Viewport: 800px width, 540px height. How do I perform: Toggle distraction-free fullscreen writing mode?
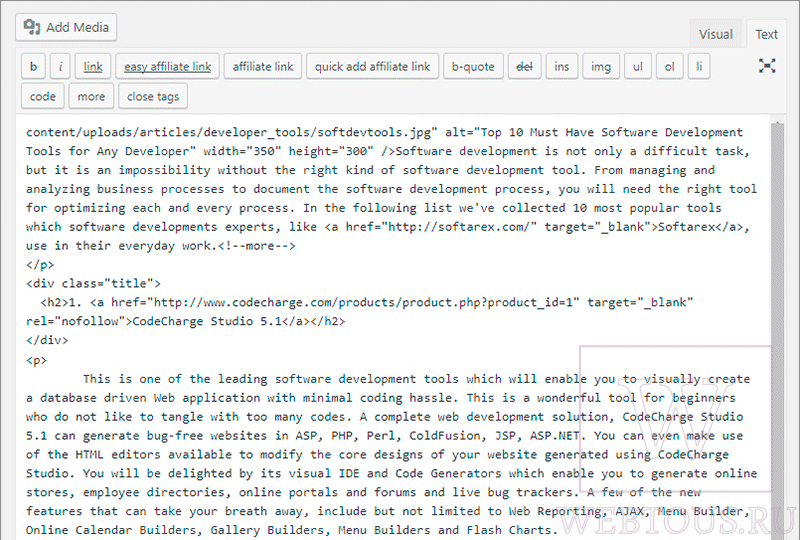click(767, 66)
